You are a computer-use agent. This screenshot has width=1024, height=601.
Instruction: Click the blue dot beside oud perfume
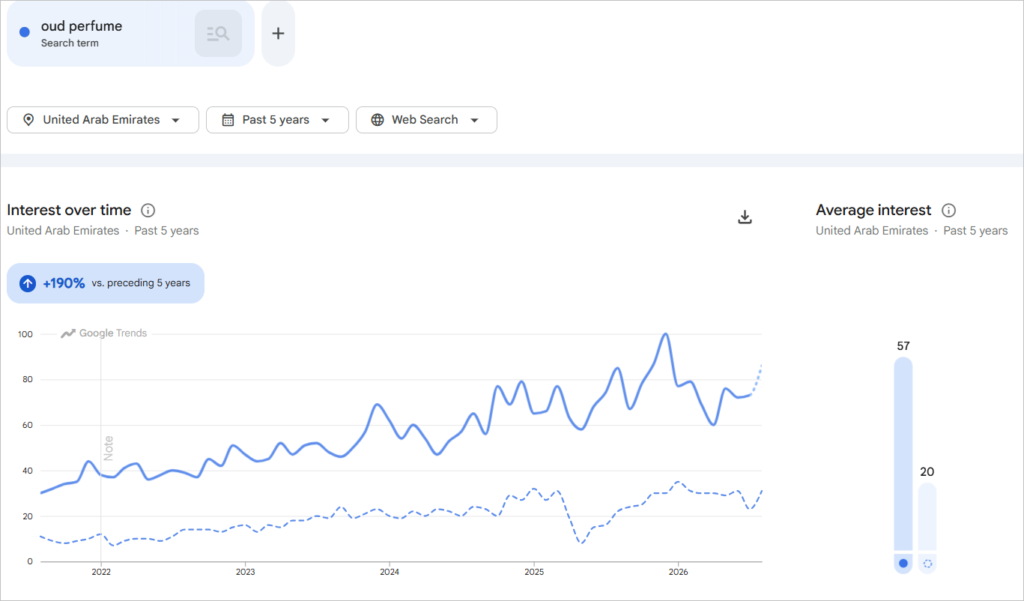tap(25, 32)
